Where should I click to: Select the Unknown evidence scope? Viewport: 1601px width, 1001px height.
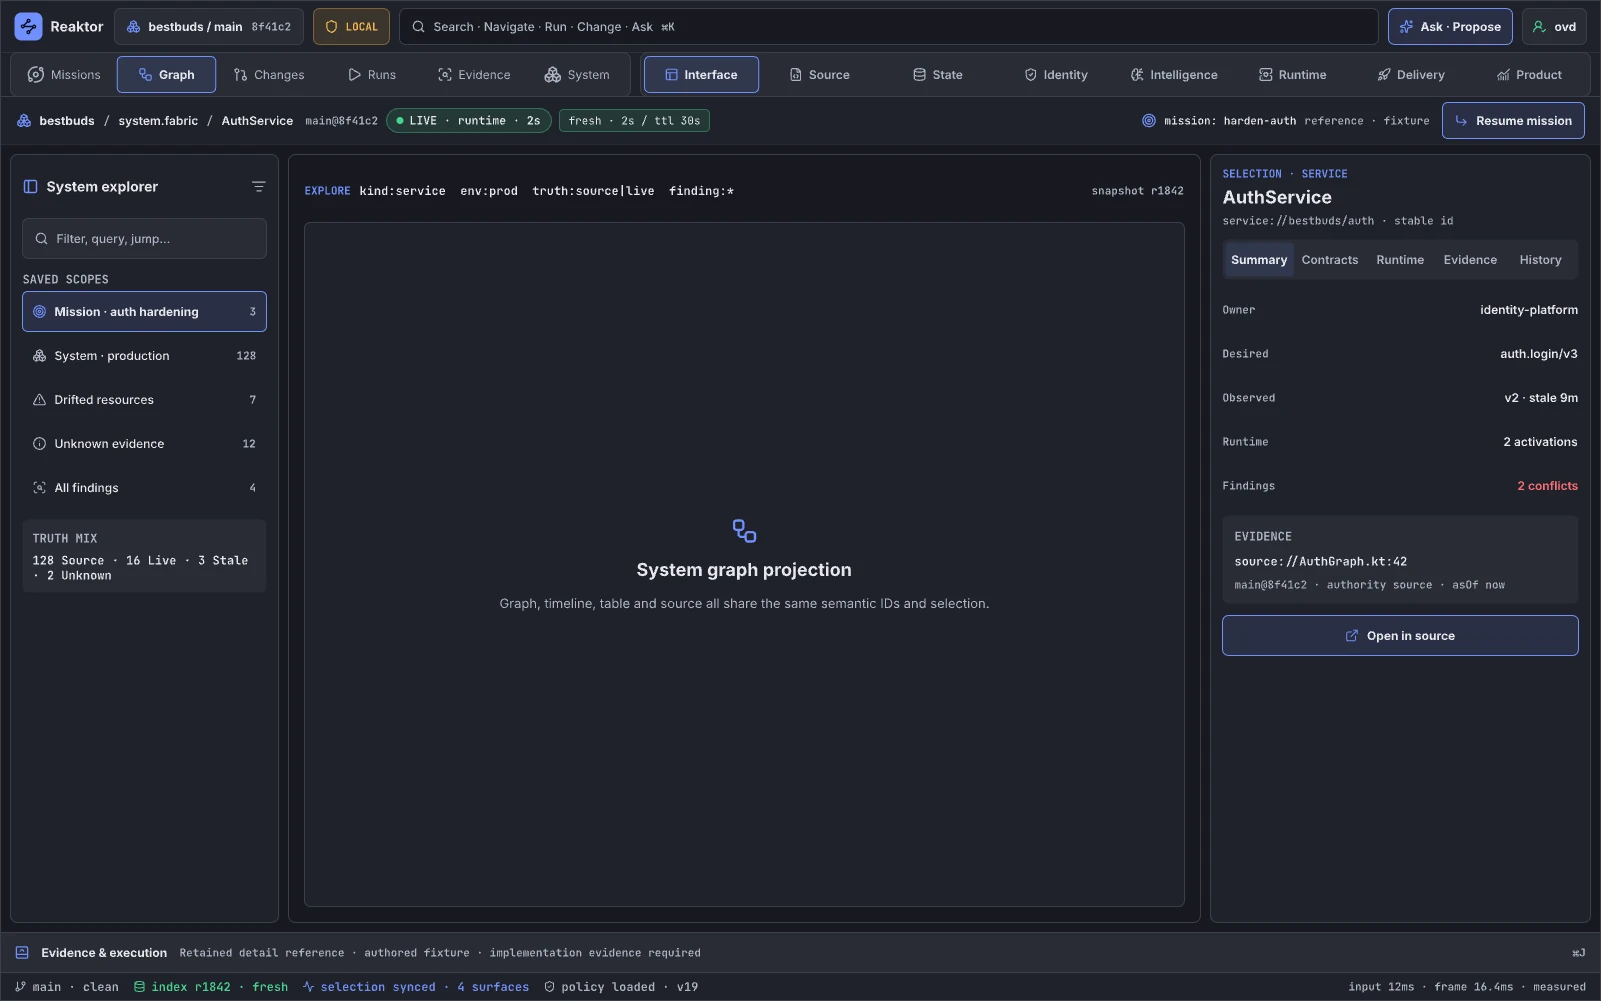pyautogui.click(x=144, y=444)
